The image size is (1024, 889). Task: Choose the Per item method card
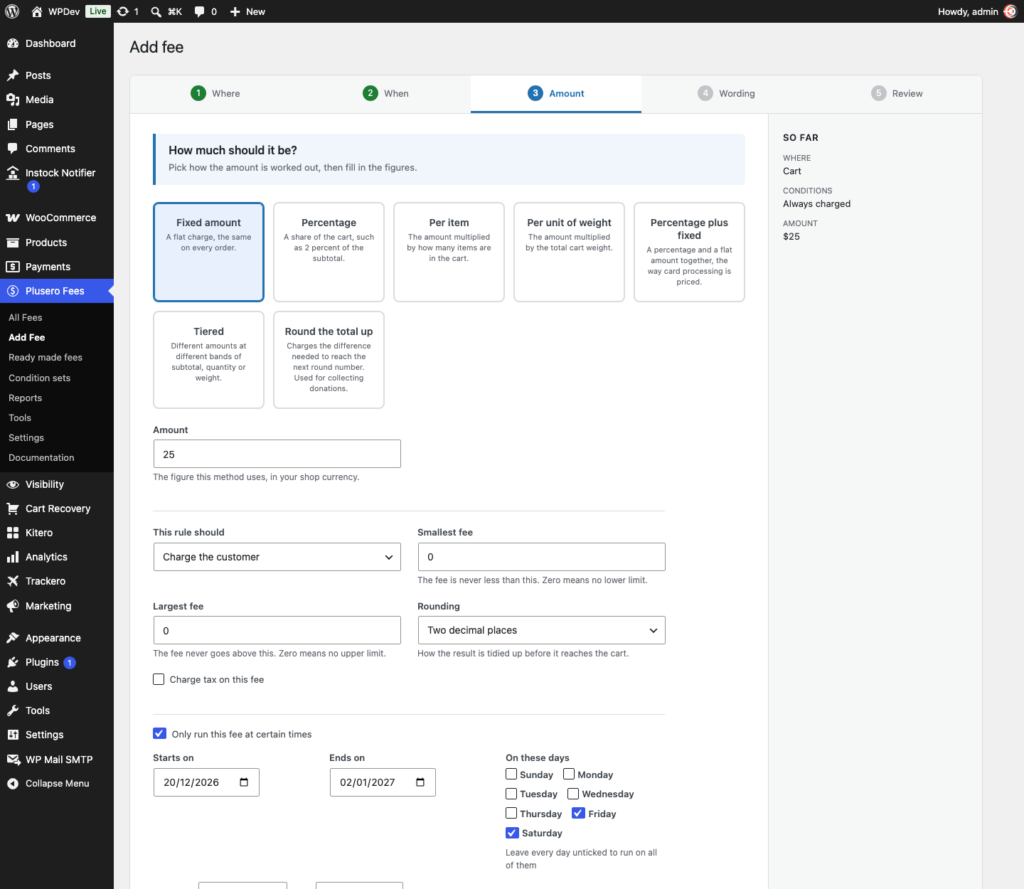click(x=449, y=252)
